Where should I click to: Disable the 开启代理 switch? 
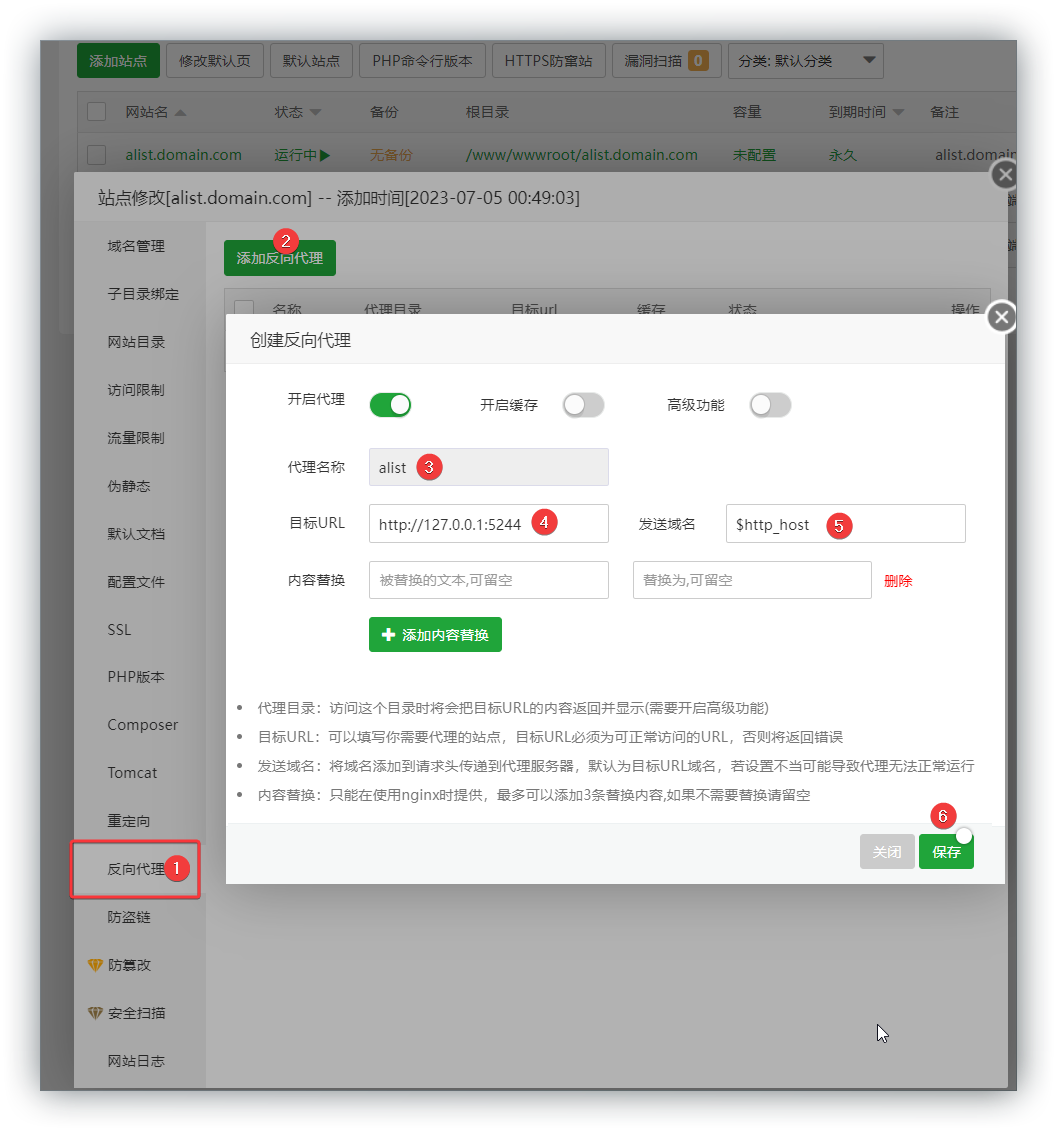coord(390,404)
